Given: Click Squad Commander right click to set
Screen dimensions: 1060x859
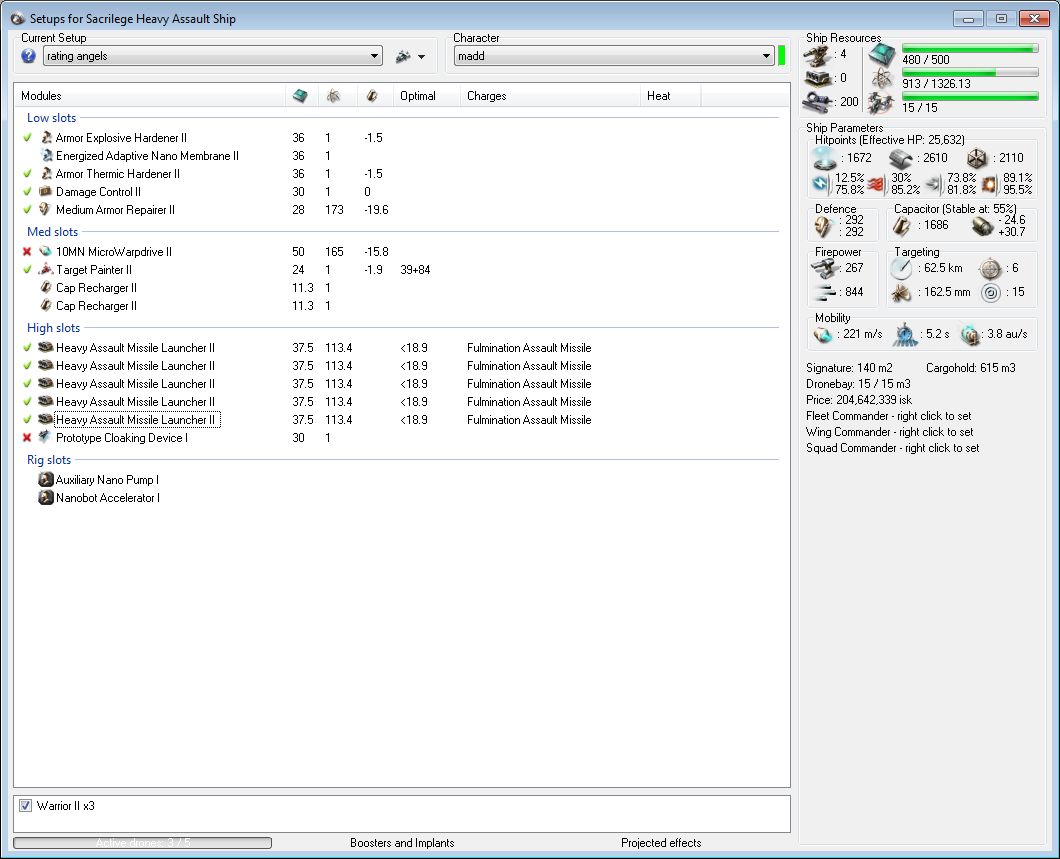Looking at the screenshot, I should click(x=892, y=448).
